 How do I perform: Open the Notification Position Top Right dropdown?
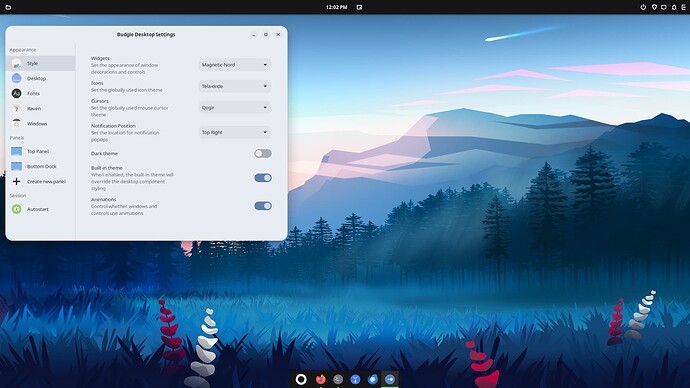coord(235,132)
